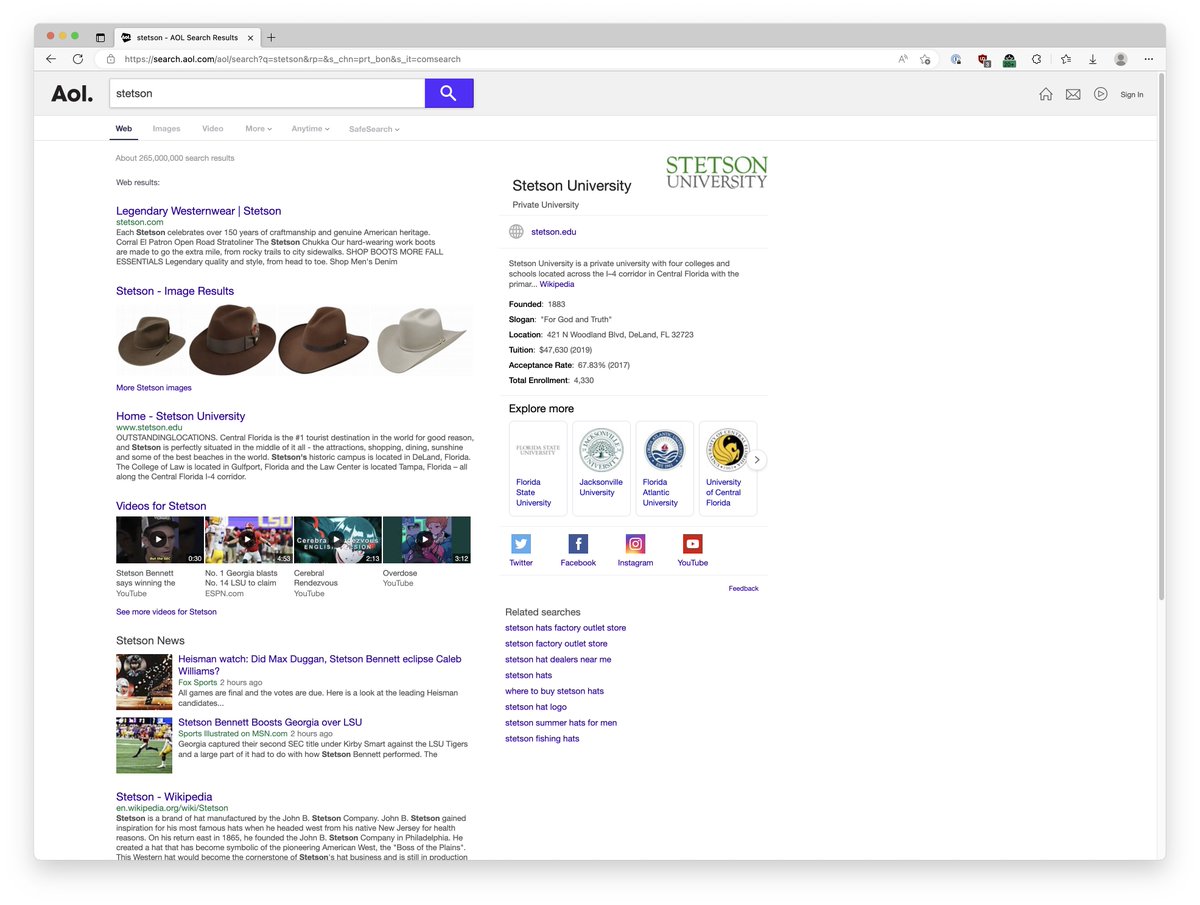Expand the SafeSearch dropdown
Viewport: 1200px width, 905px height.
point(374,129)
